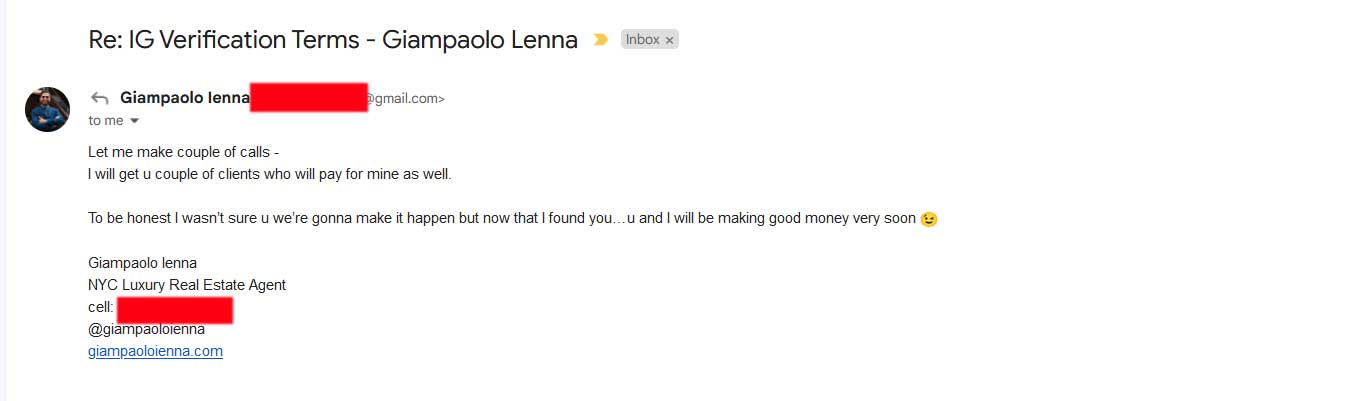Click the yellow importance marker icon

pos(600,40)
